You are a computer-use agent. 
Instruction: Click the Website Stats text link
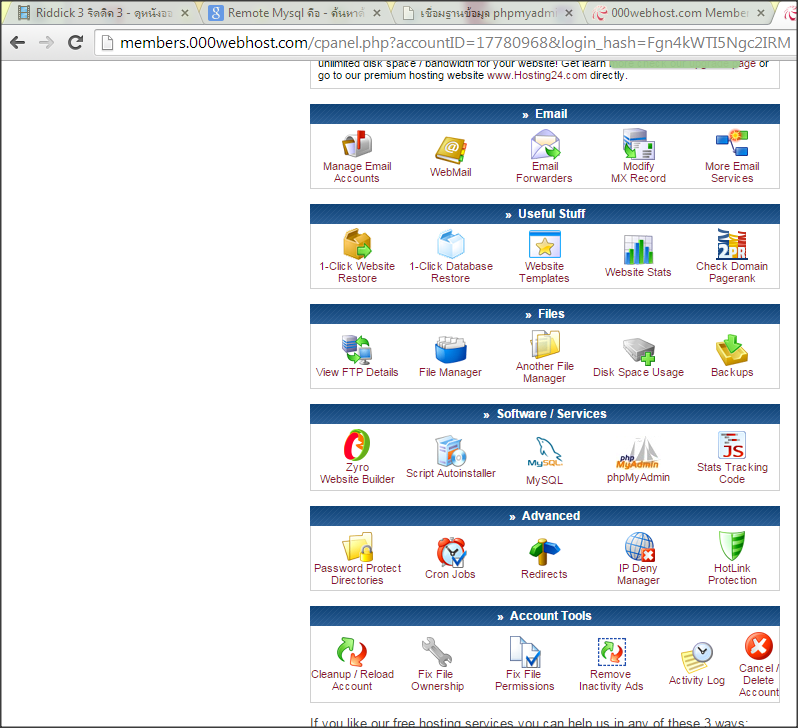coord(638,272)
